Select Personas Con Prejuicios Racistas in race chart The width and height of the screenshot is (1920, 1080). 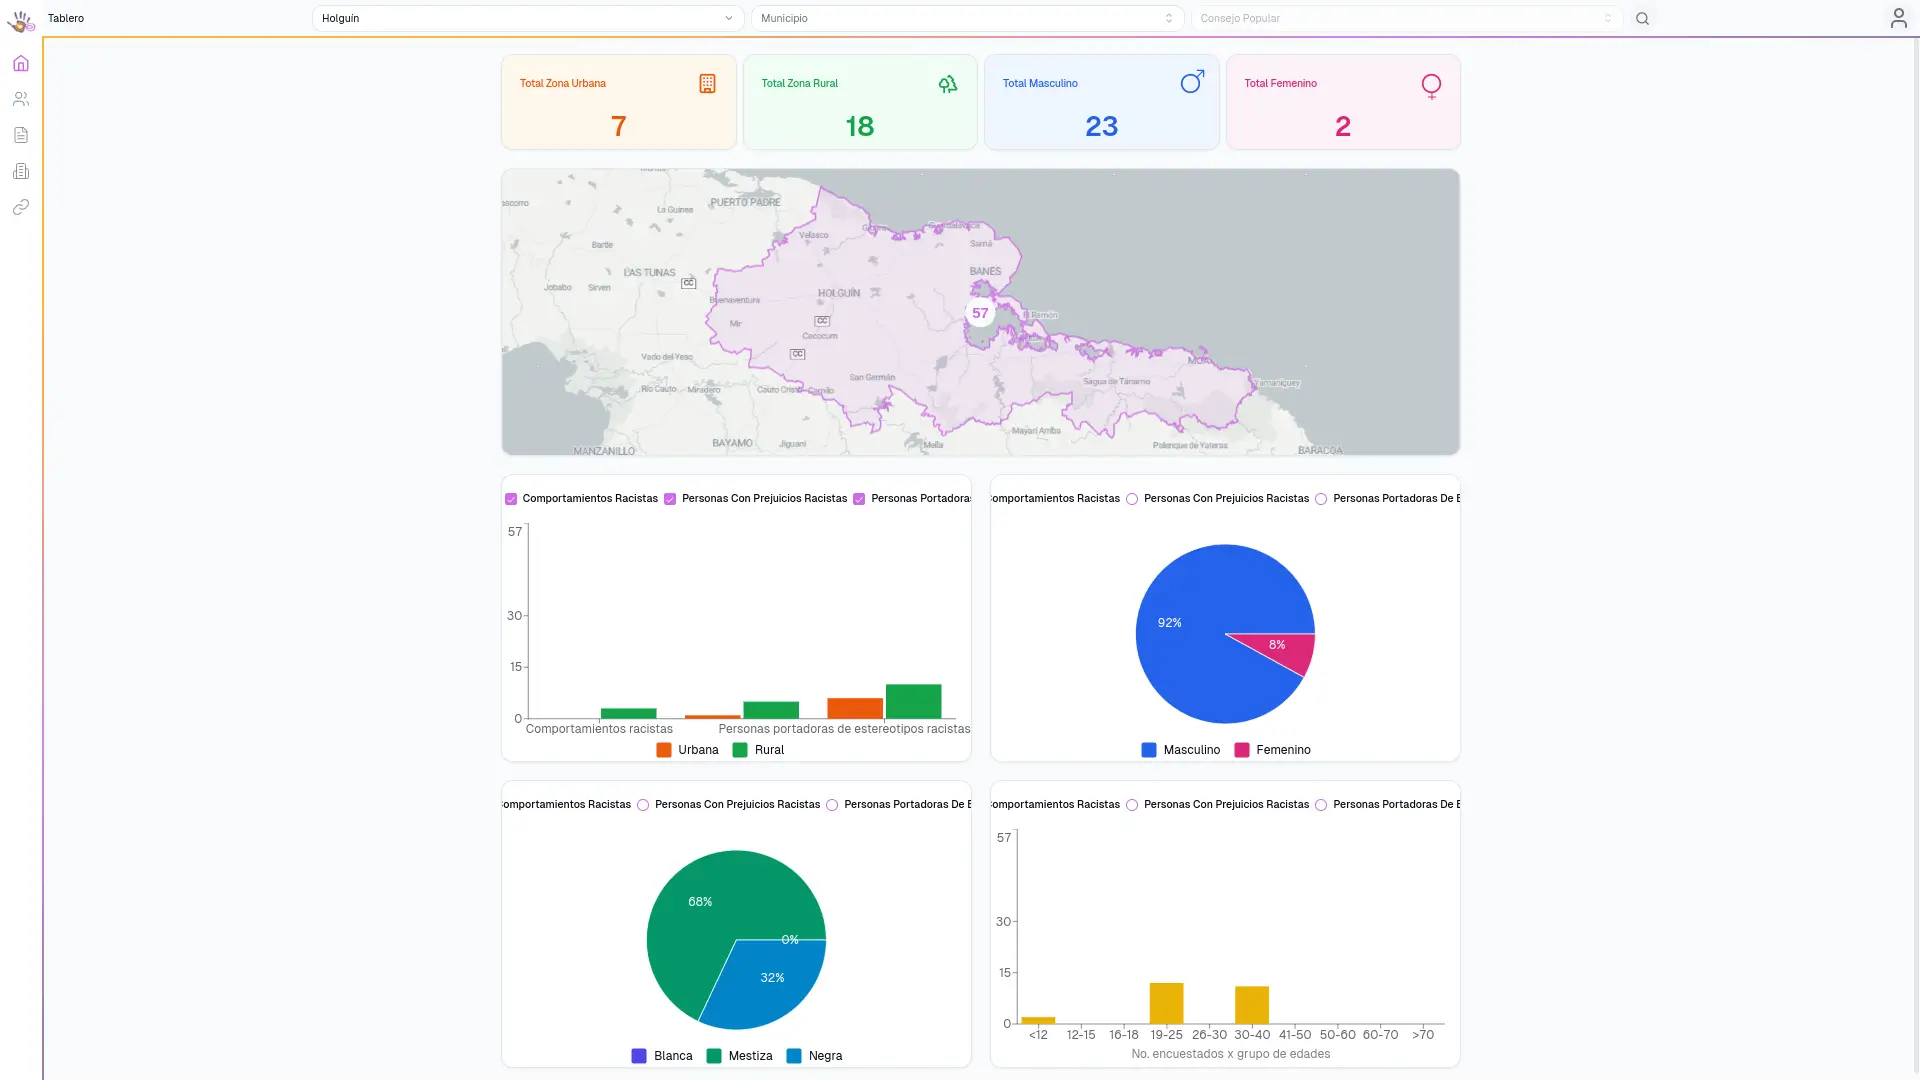pyautogui.click(x=643, y=805)
